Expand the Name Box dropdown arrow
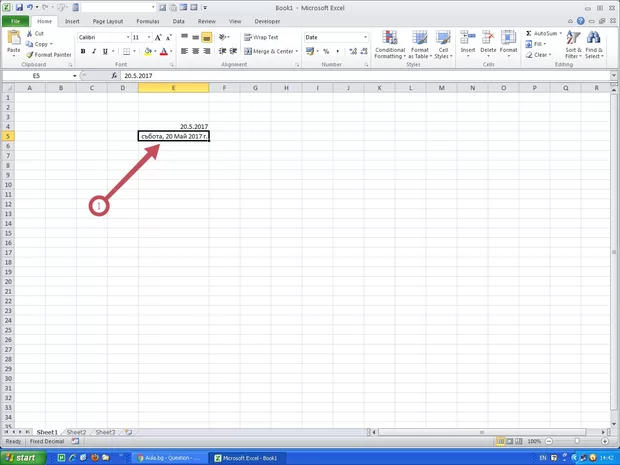 pos(74,76)
